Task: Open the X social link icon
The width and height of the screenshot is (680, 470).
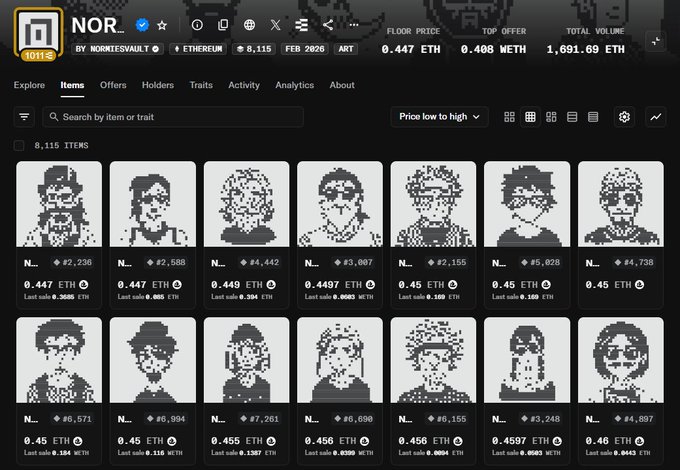Action: pyautogui.click(x=275, y=25)
